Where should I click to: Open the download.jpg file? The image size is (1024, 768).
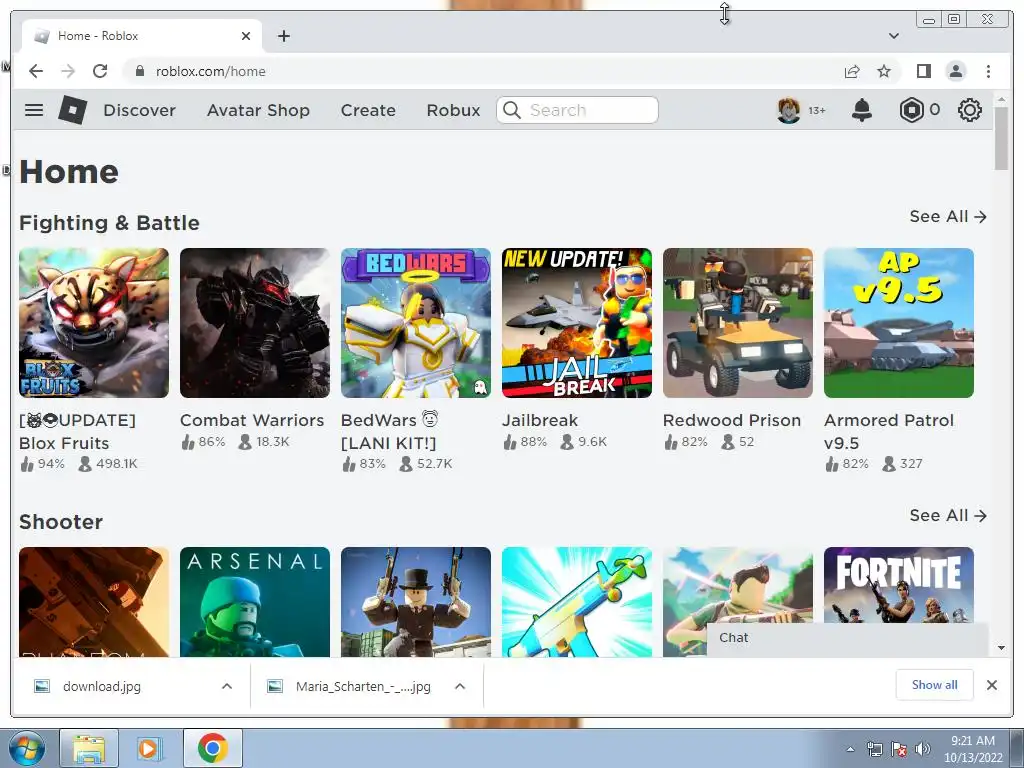point(101,686)
